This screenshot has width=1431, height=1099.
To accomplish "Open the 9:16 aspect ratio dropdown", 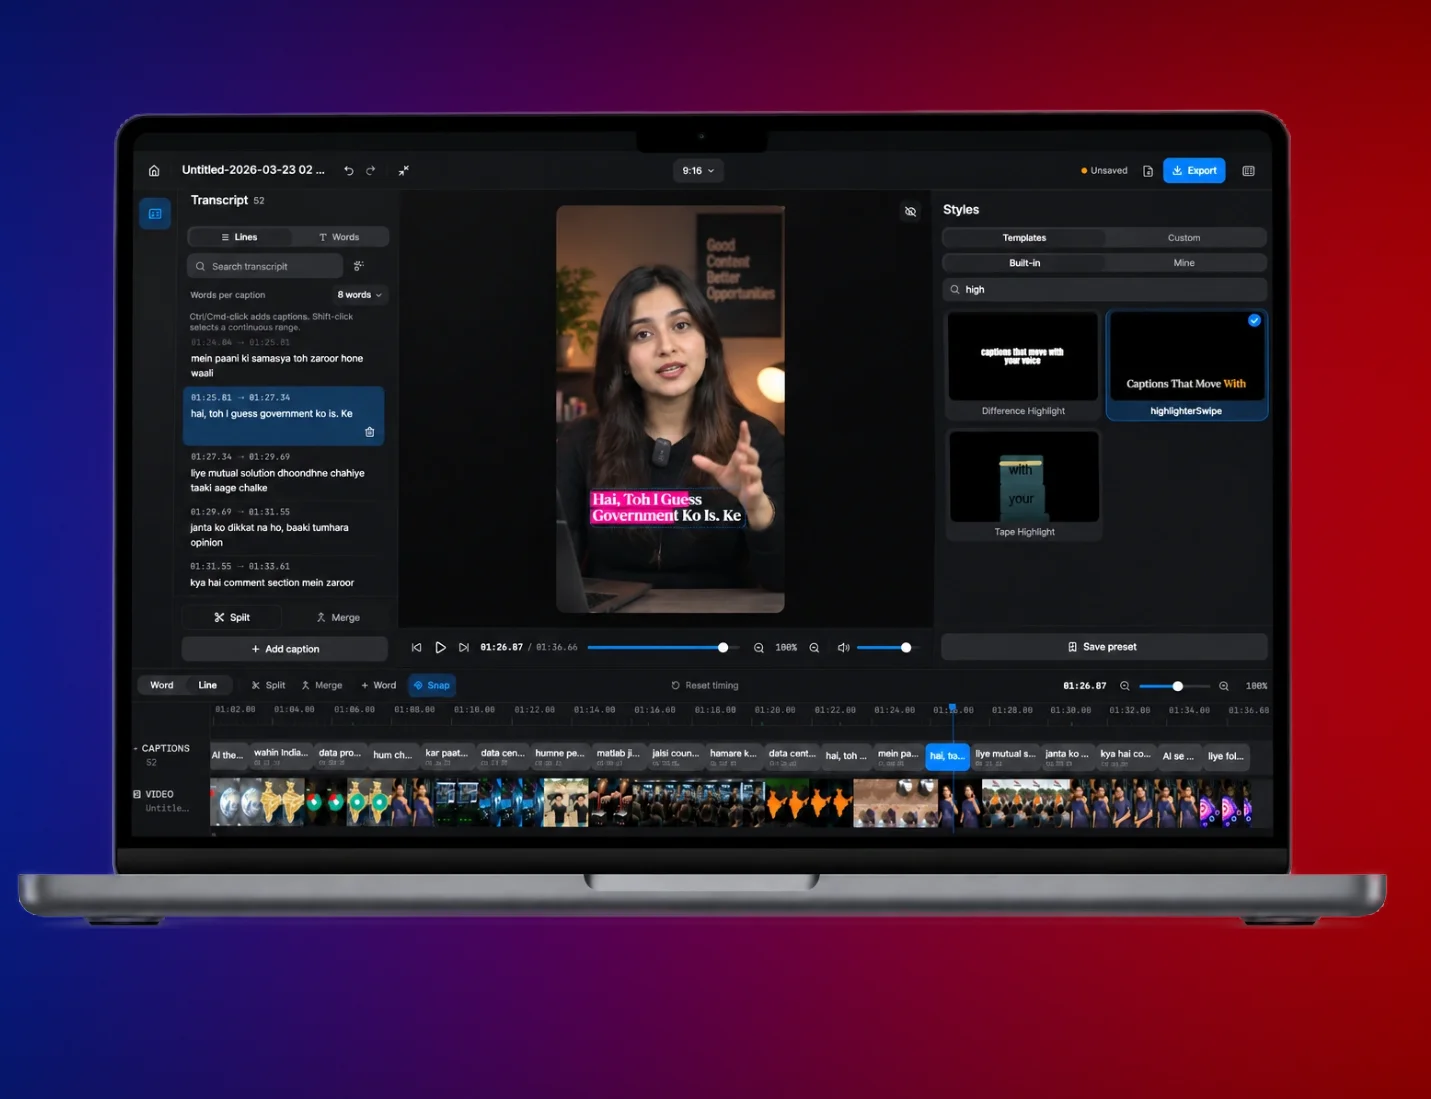I will pyautogui.click(x=698, y=171).
